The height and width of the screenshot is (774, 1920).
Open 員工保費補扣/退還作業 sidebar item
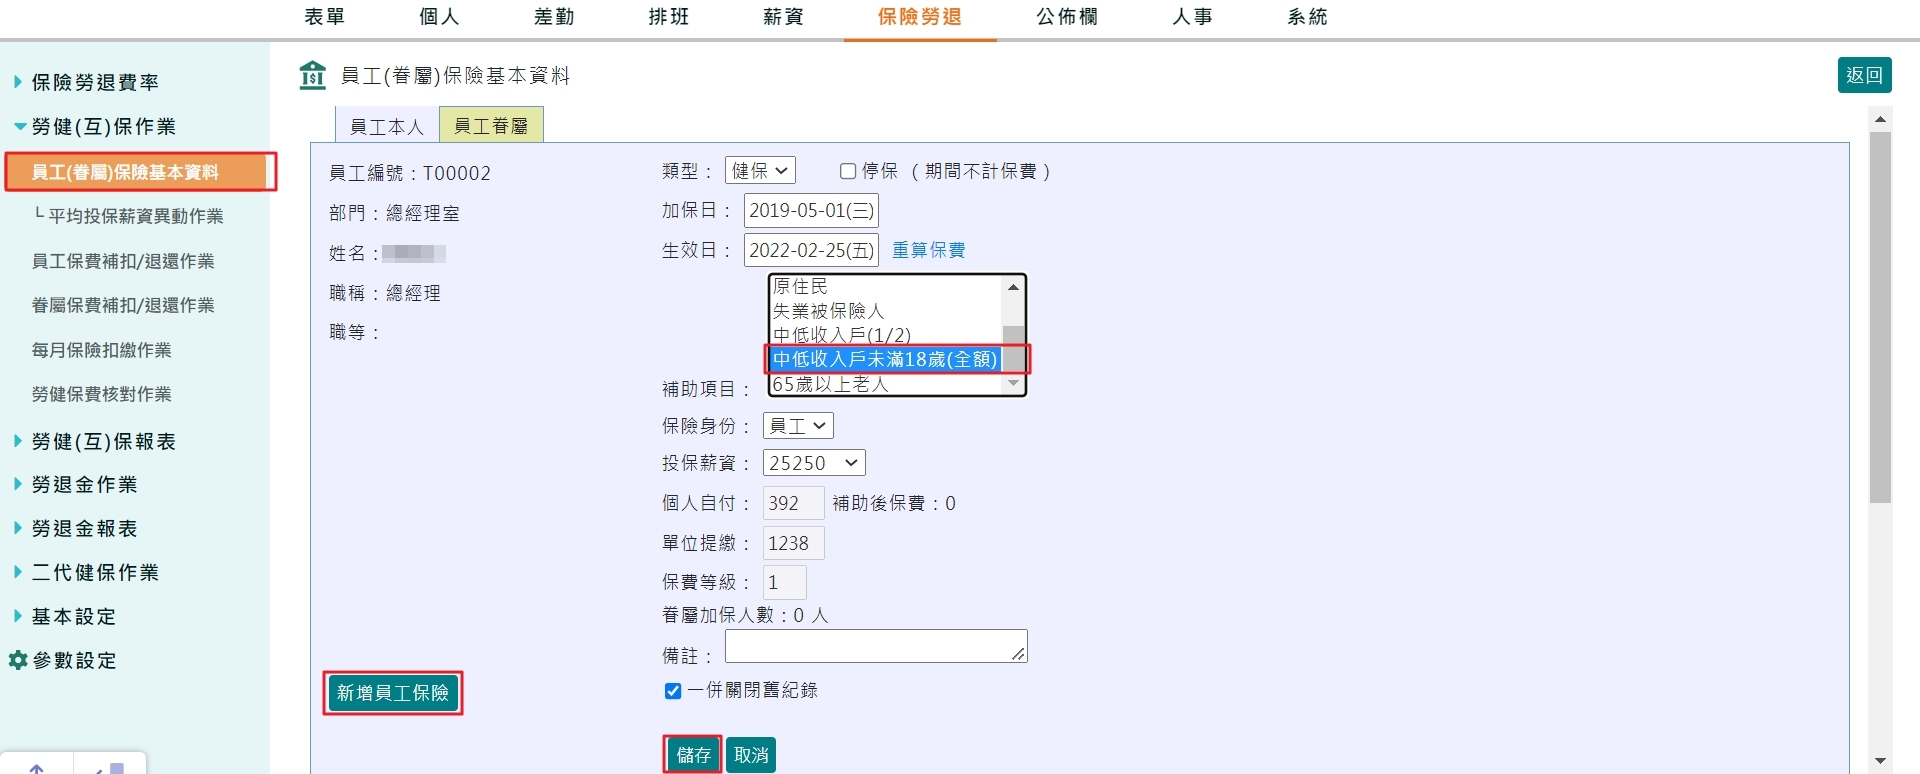pos(123,261)
